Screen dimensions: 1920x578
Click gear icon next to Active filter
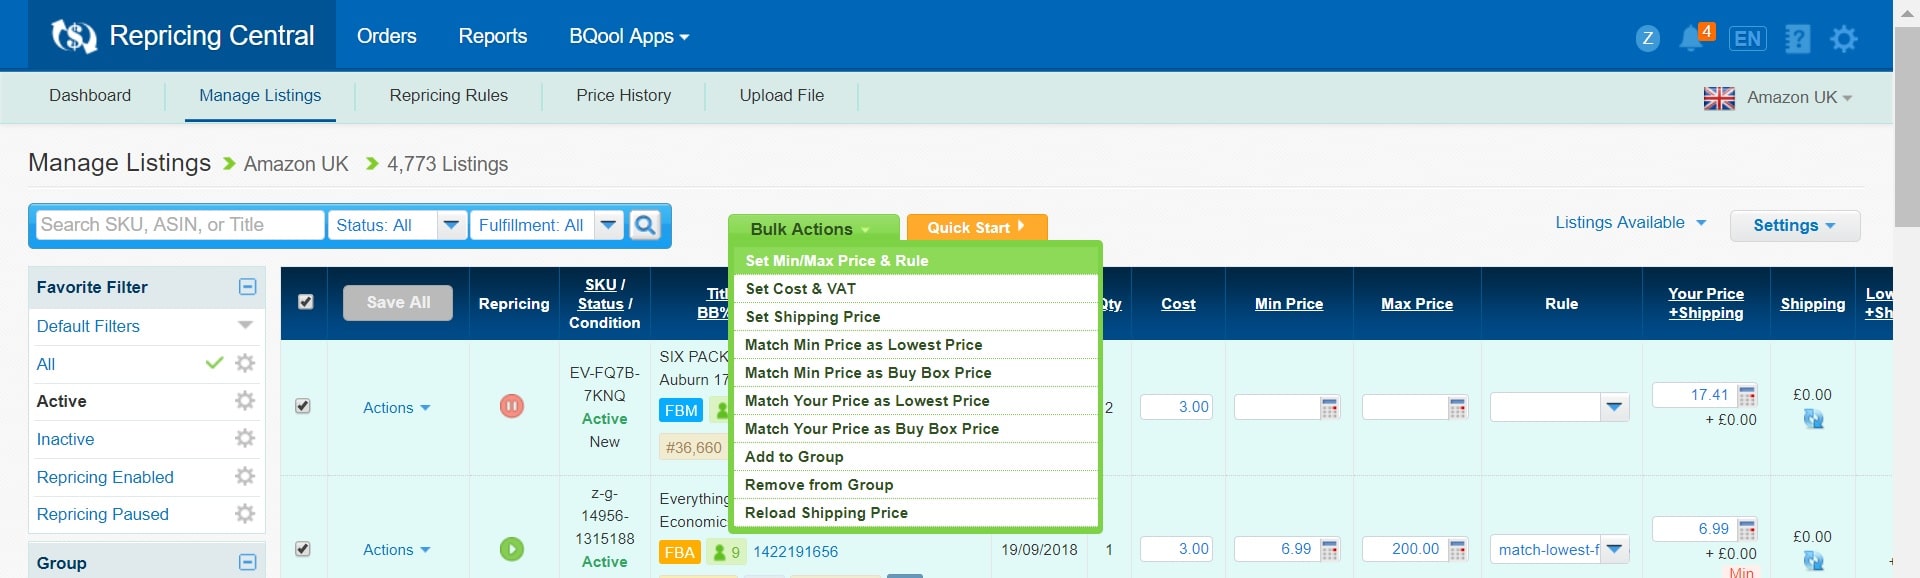pos(245,401)
